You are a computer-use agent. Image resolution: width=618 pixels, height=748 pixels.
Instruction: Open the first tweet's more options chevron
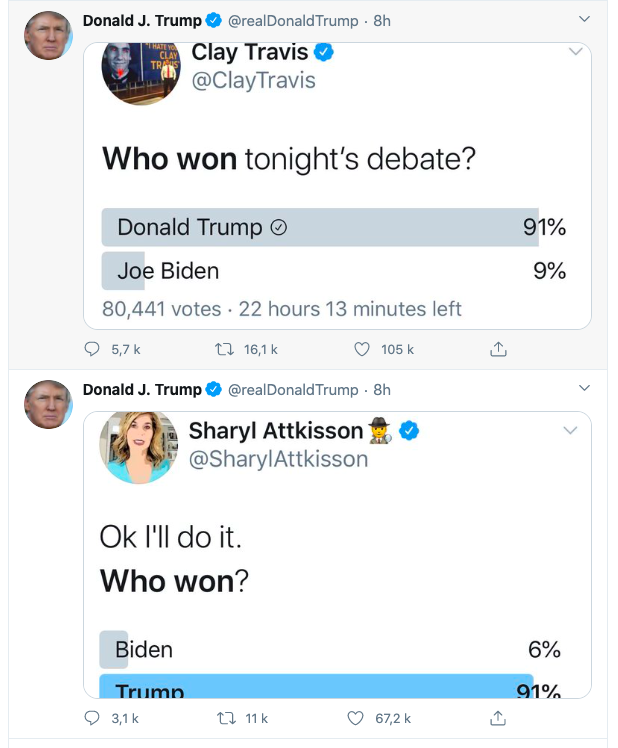point(584,20)
